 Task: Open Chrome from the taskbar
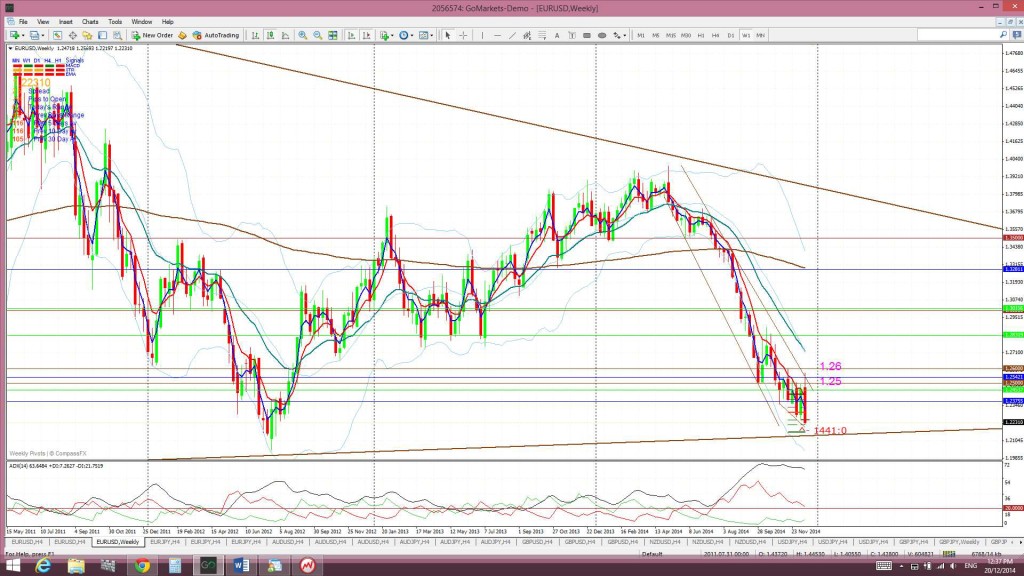[142, 566]
